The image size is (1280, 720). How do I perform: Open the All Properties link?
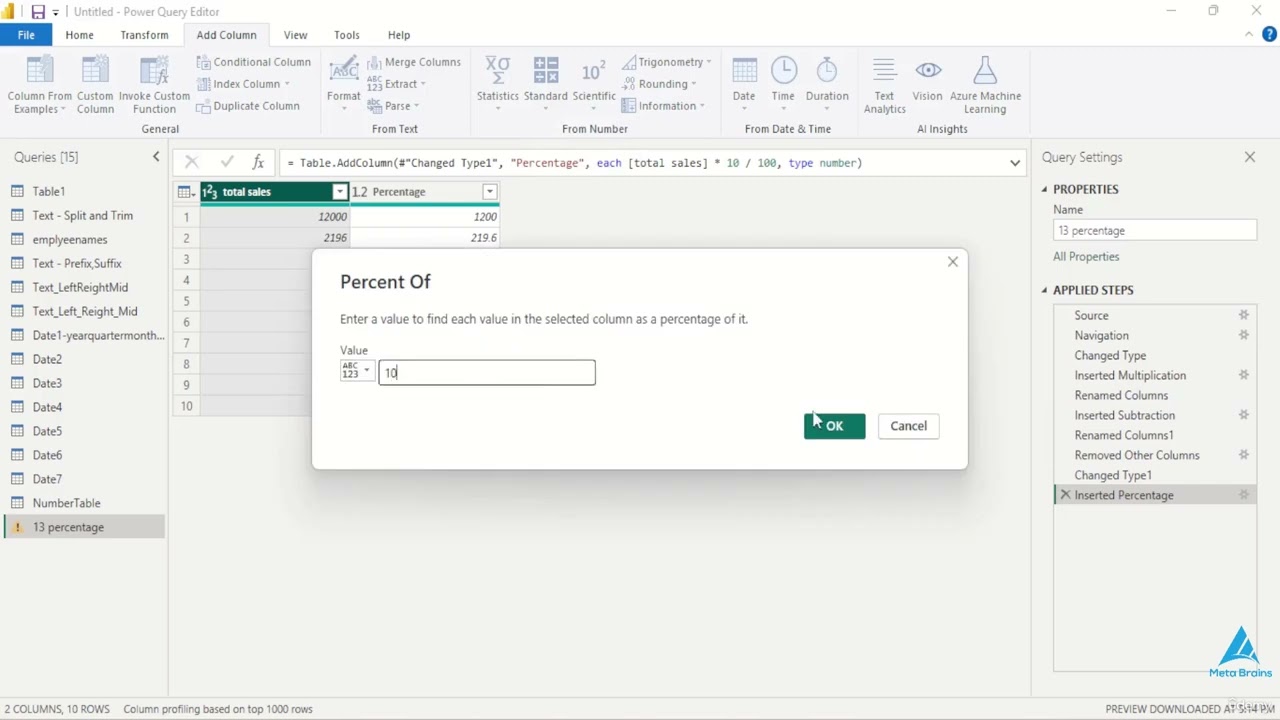[x=1086, y=256]
